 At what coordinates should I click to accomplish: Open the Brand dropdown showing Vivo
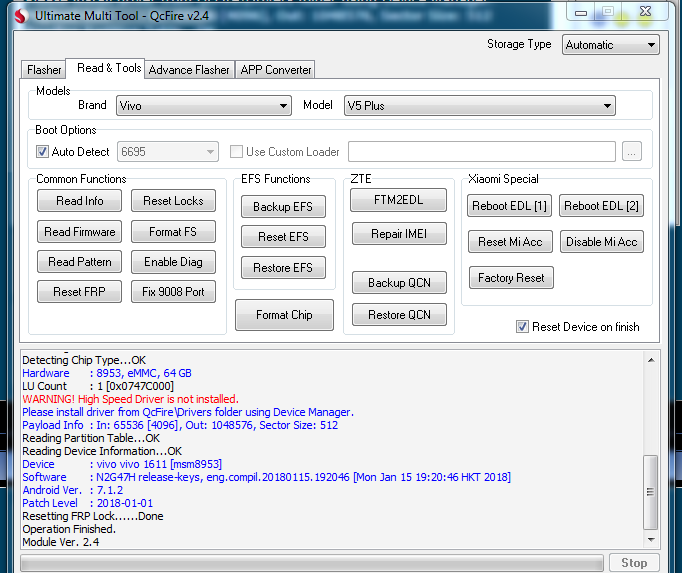point(204,106)
